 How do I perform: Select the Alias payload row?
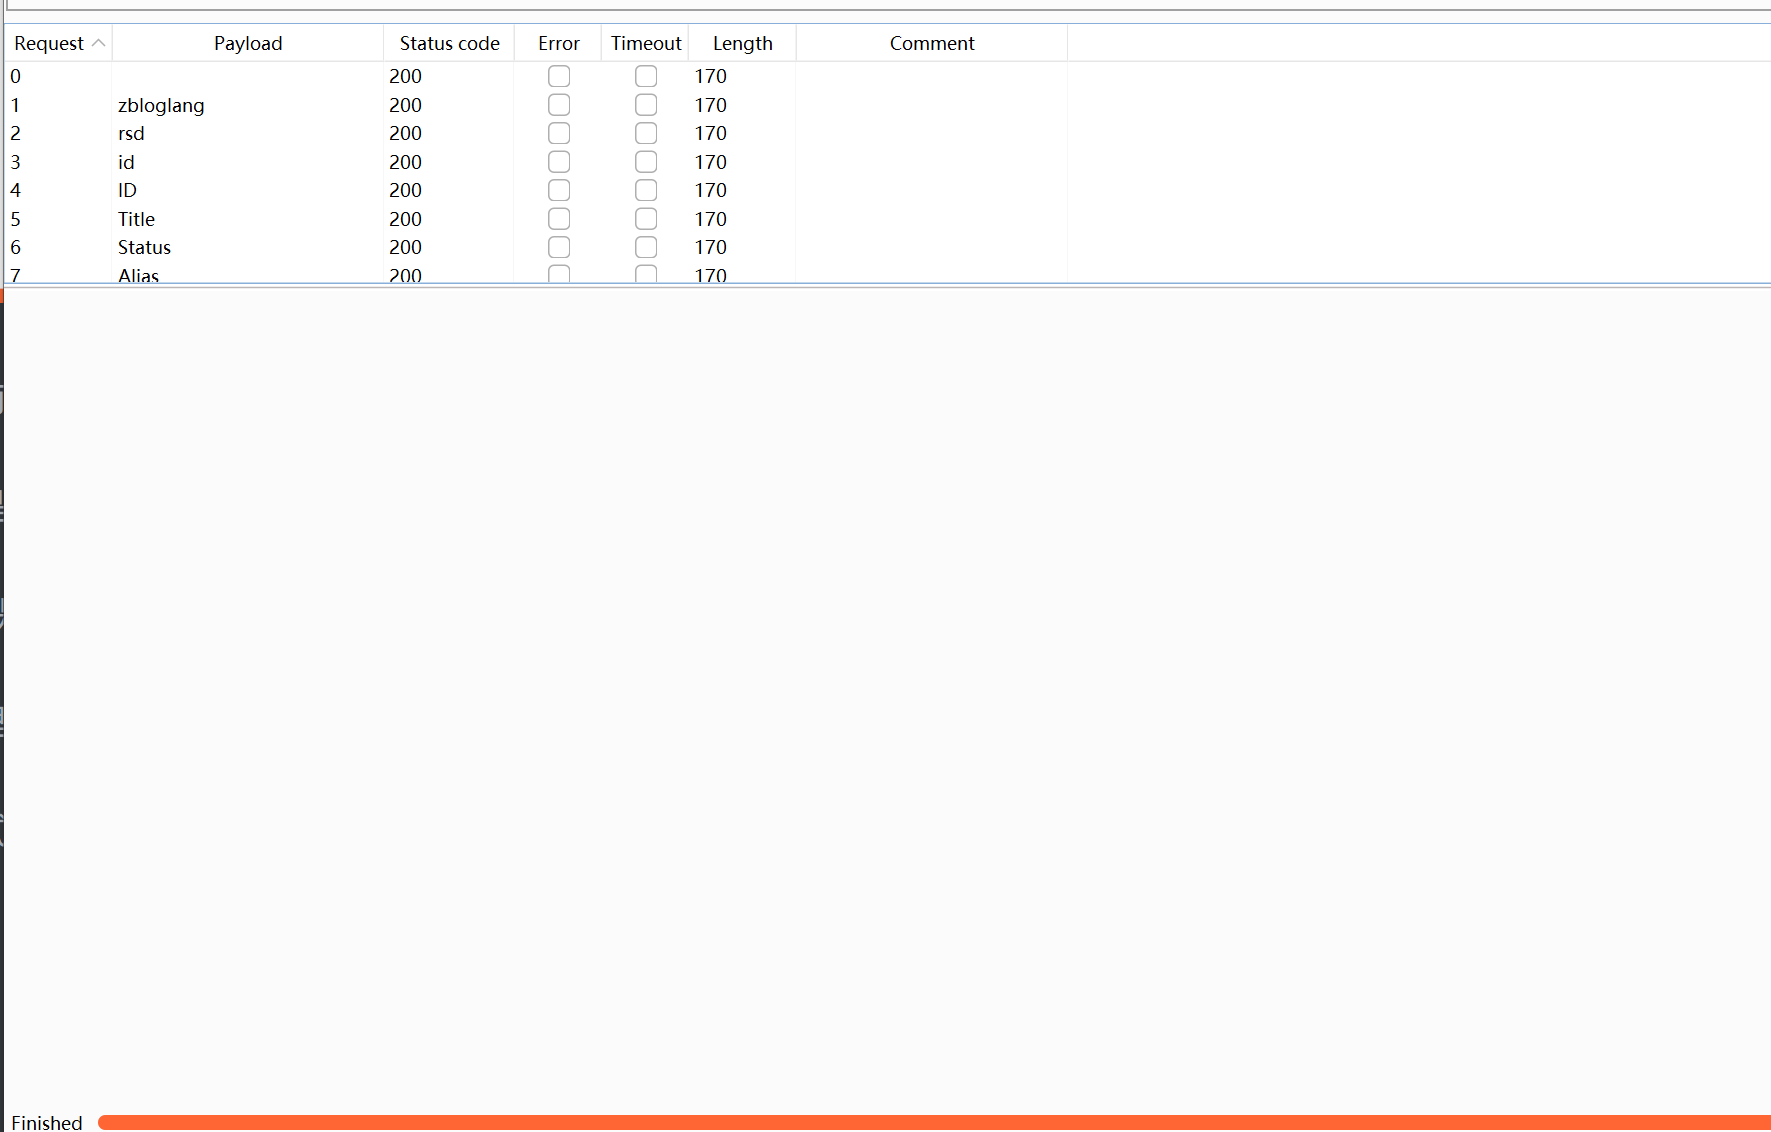(x=138, y=275)
